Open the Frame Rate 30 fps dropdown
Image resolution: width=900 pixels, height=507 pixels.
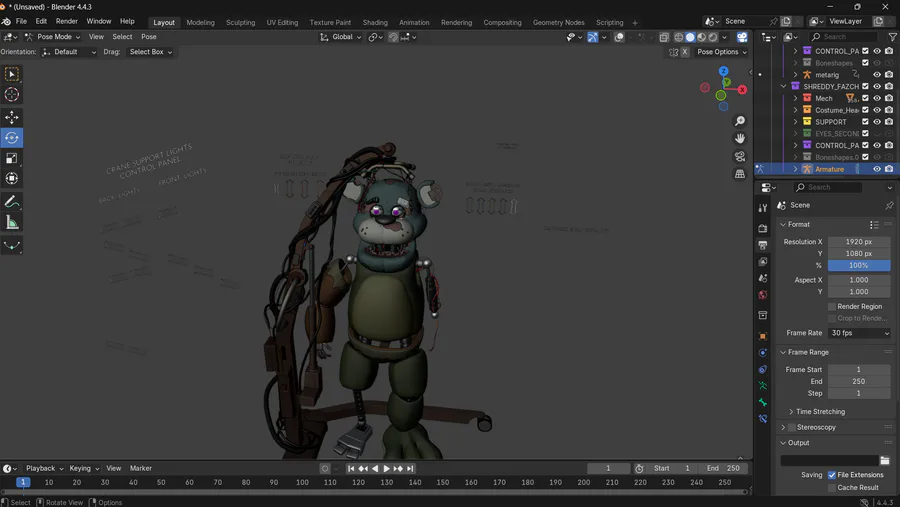[859, 333]
